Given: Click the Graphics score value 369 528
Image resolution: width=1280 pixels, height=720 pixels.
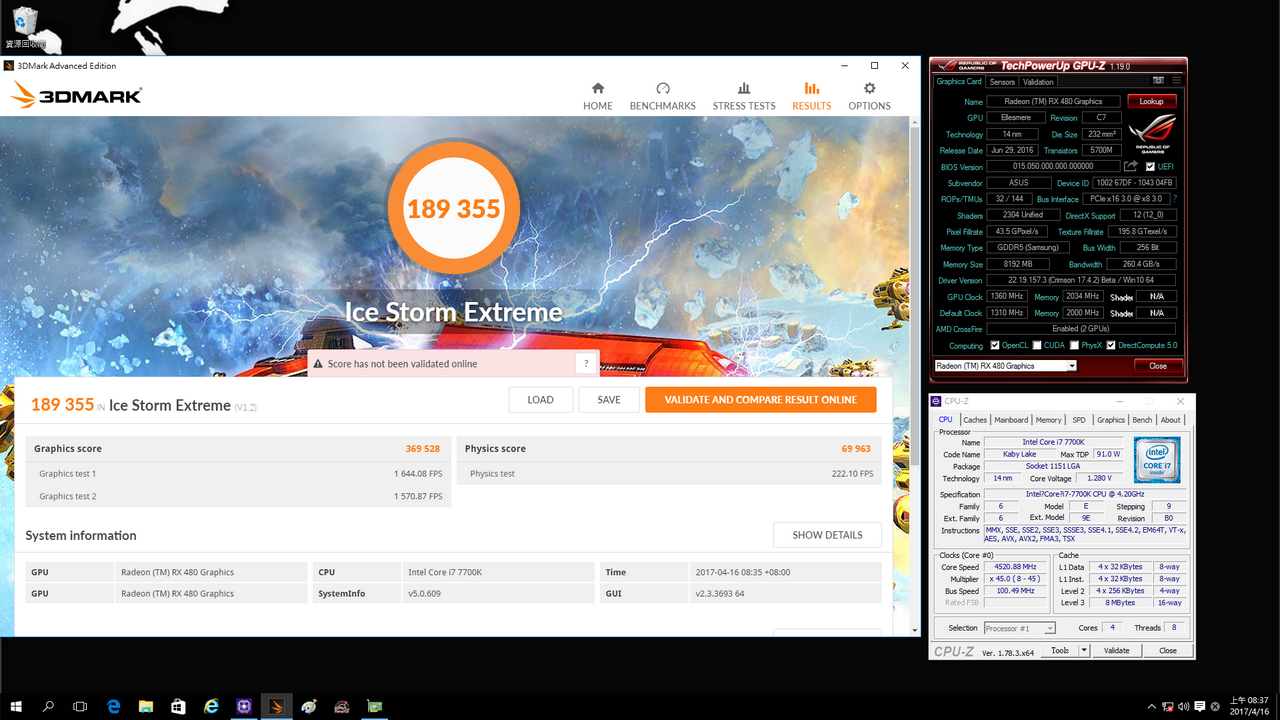Looking at the screenshot, I should click(423, 449).
